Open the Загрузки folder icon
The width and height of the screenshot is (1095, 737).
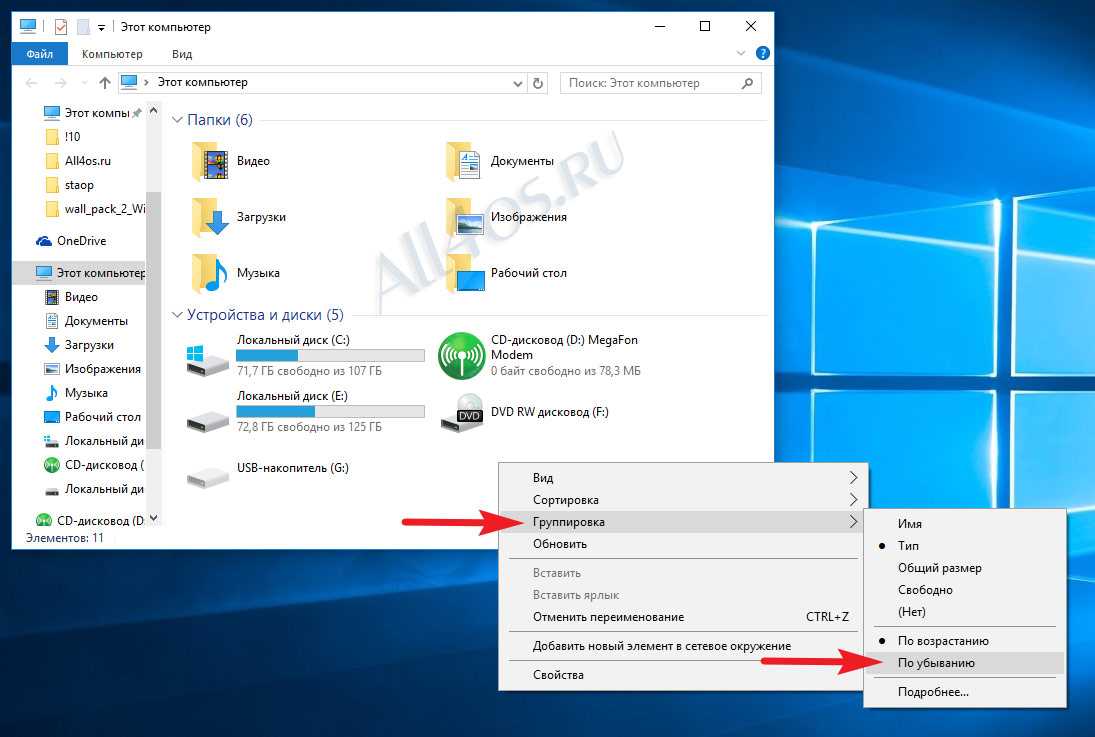(x=210, y=217)
